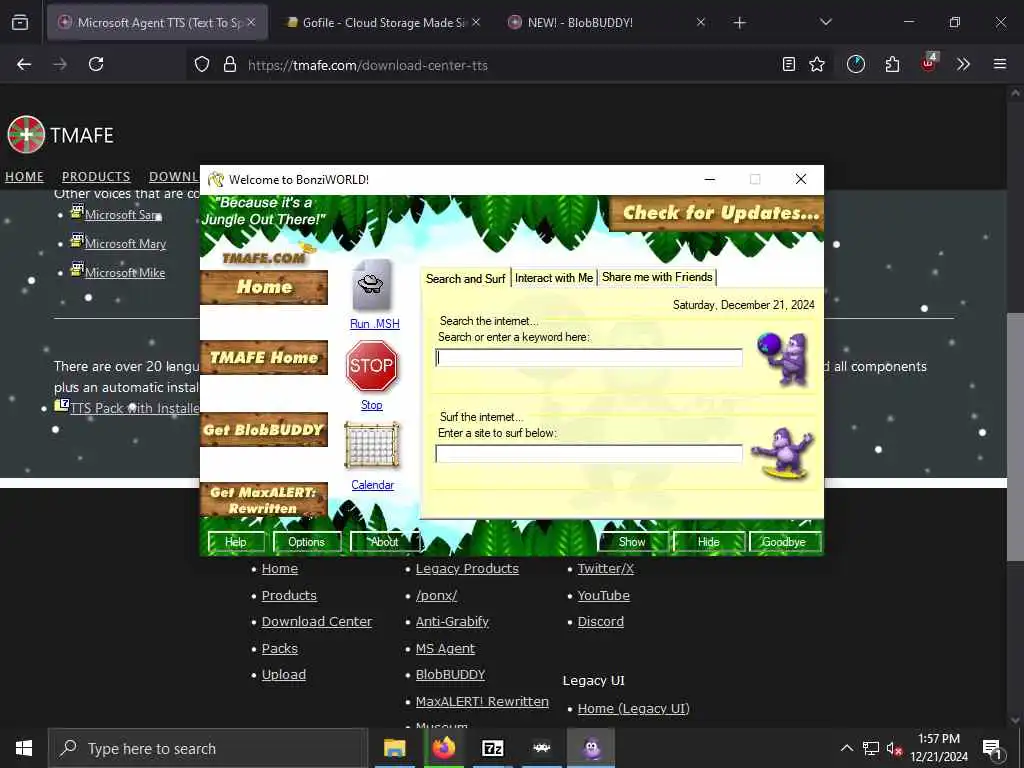This screenshot has height=768, width=1024.
Task: Click Bonzi holding globe search icon
Action: pyautogui.click(x=783, y=358)
